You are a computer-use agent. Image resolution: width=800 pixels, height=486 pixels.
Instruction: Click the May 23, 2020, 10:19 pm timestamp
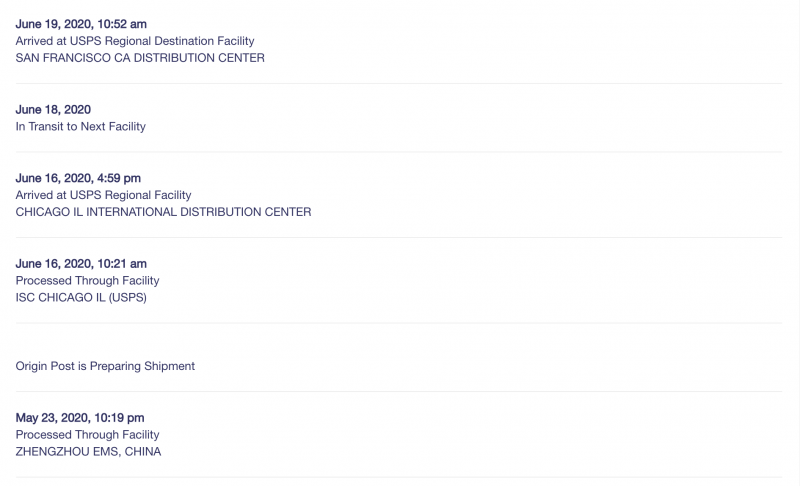pos(80,418)
